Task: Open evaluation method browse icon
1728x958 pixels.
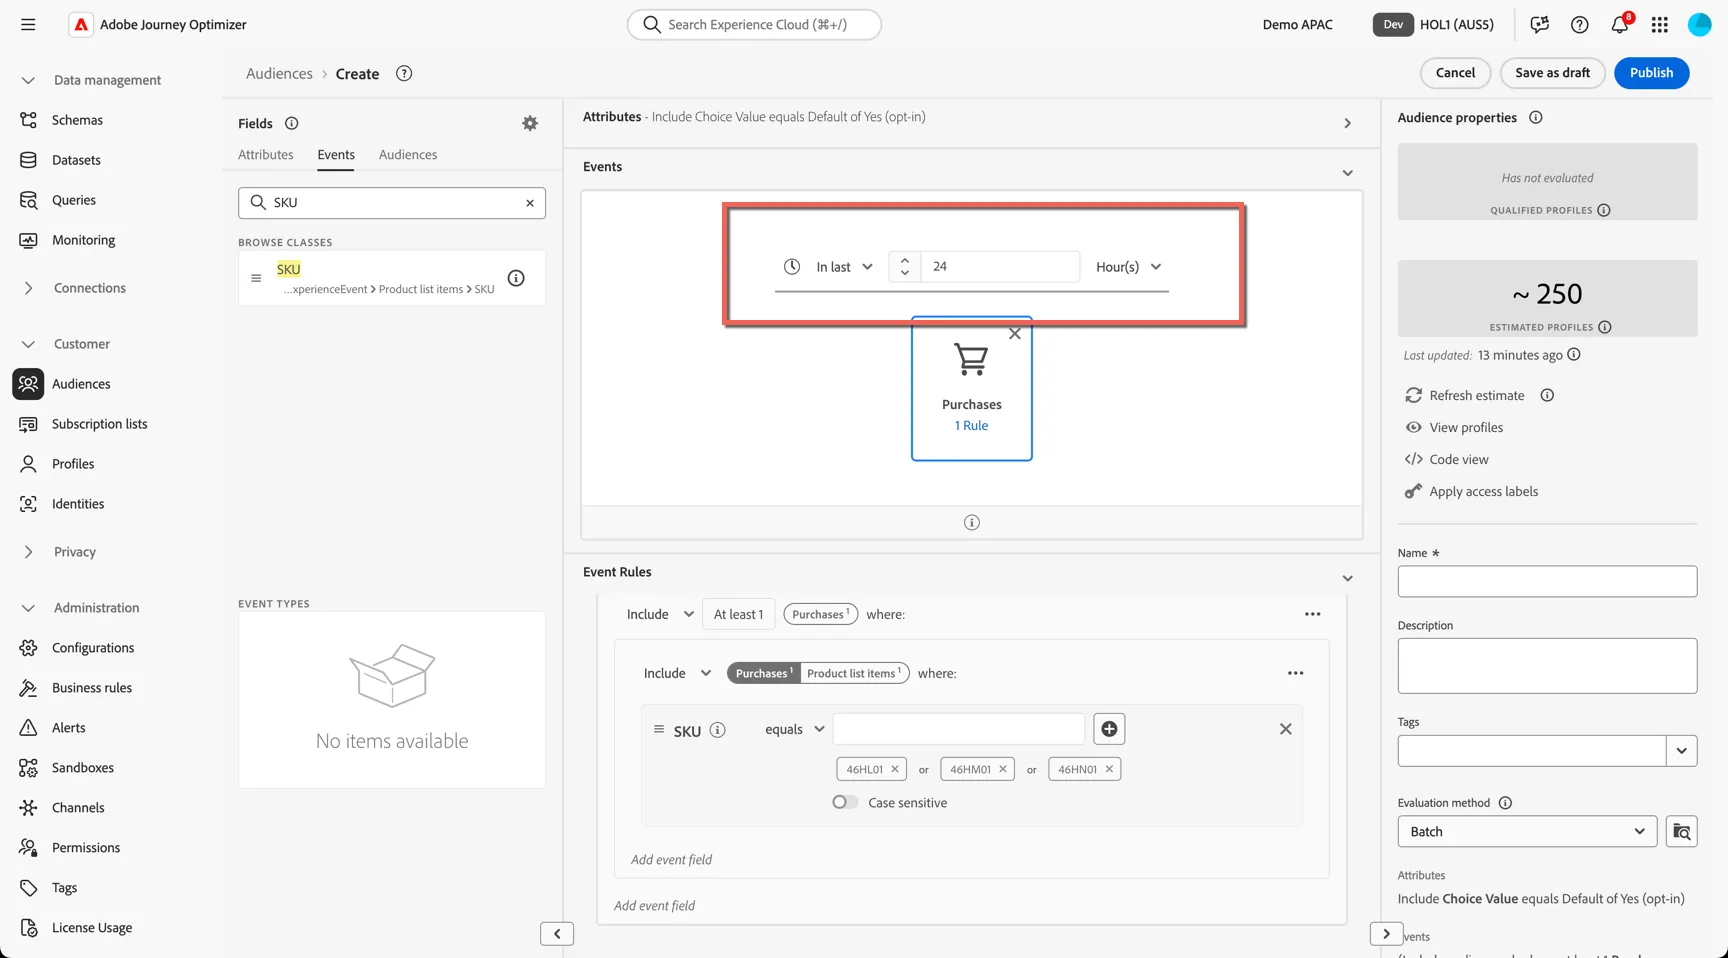Action: click(1682, 831)
